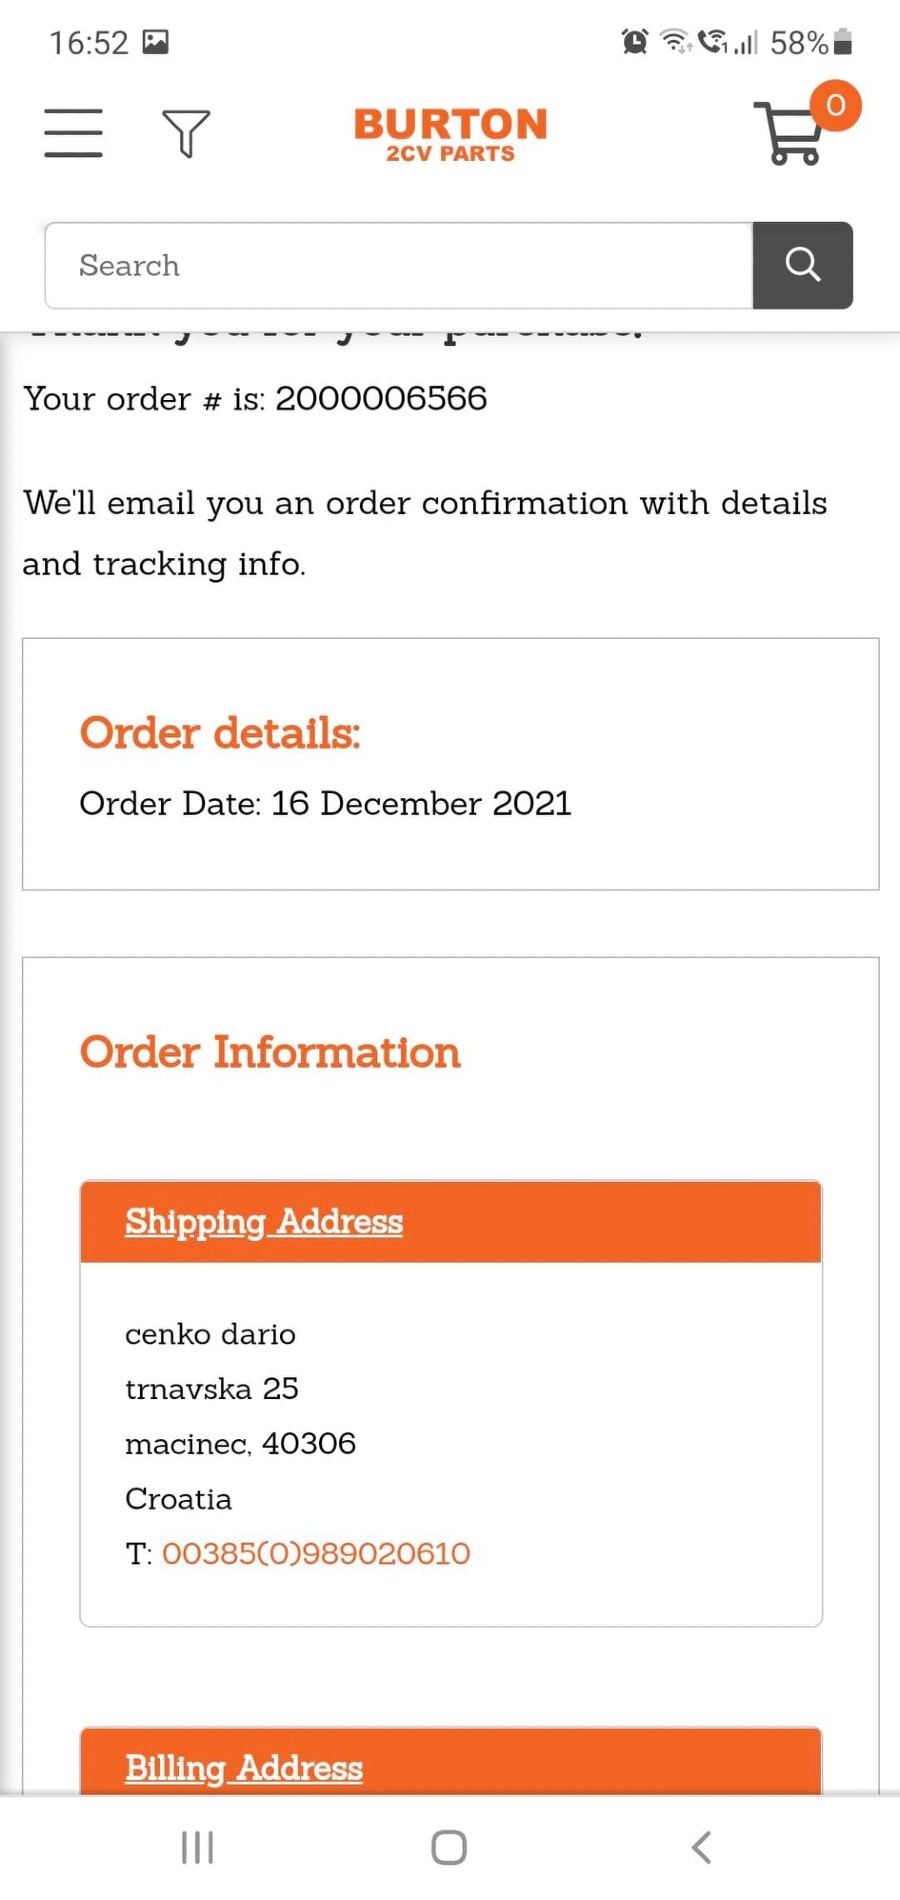Screen dimensions: 900x1900
Task: Focus the Search input field
Action: 398,266
